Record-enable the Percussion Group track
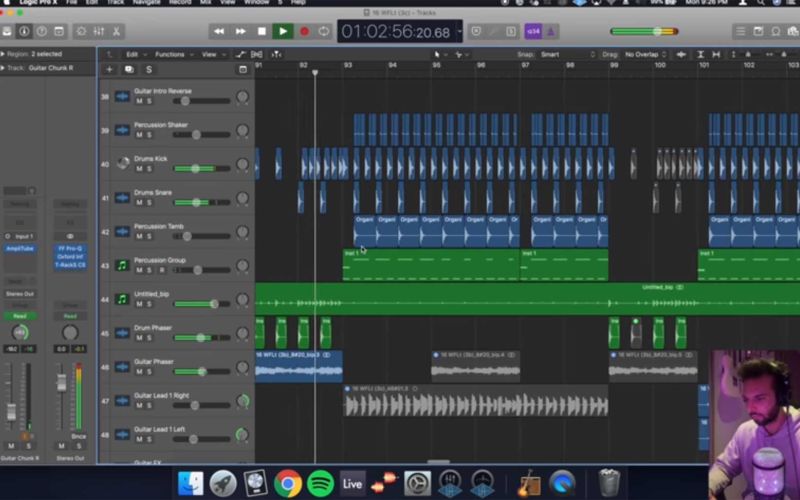800x500 pixels. 161,270
